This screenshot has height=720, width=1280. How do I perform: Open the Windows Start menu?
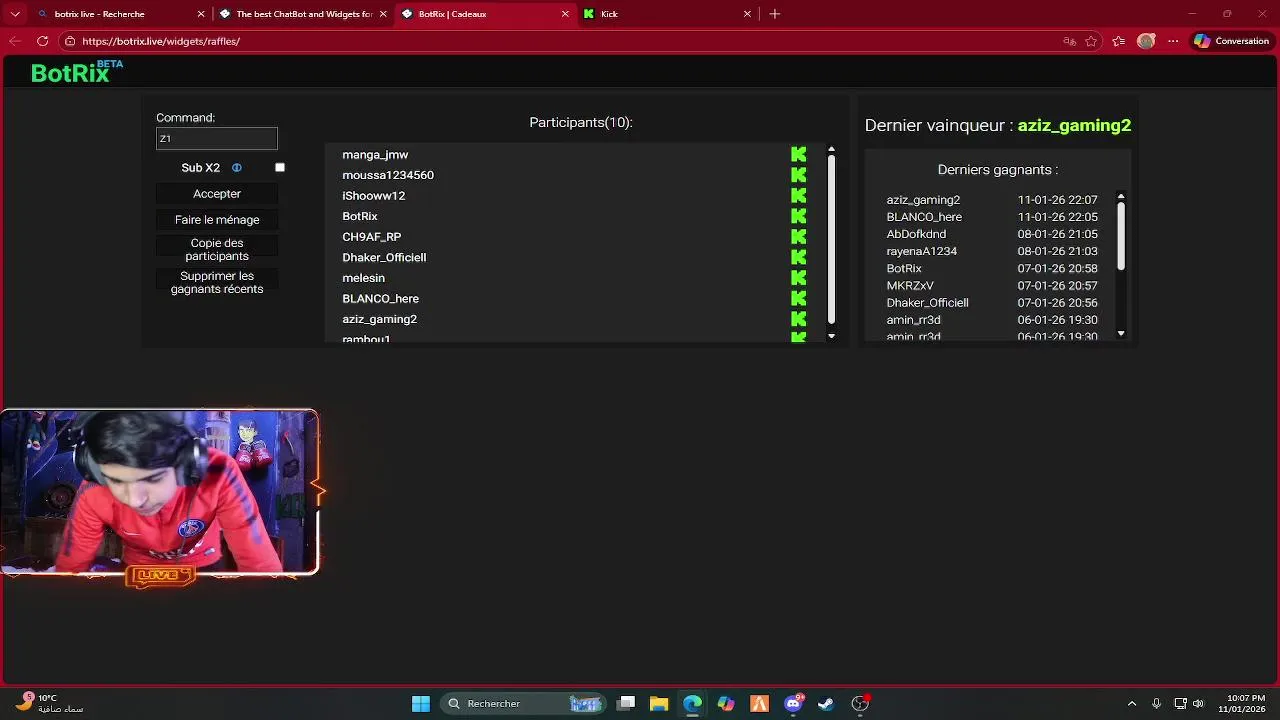pos(421,704)
